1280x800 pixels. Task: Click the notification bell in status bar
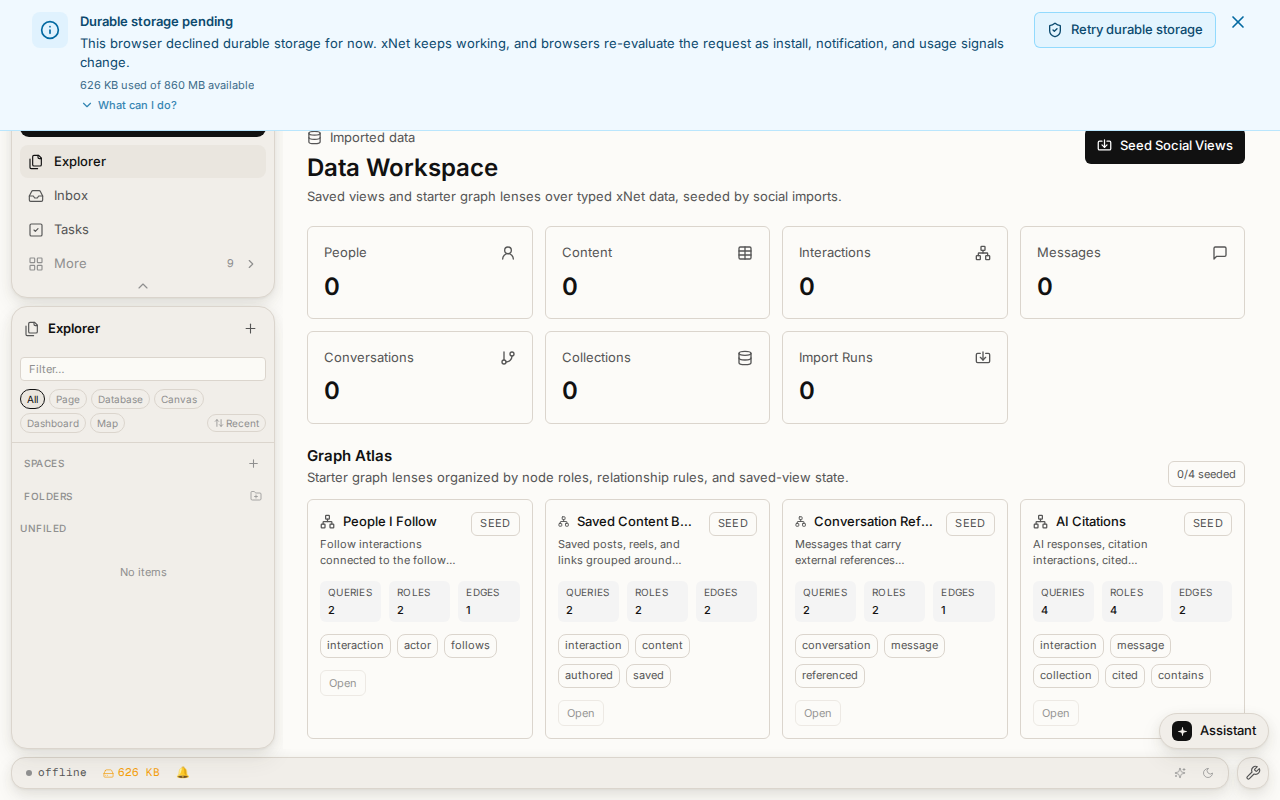pyautogui.click(x=183, y=773)
